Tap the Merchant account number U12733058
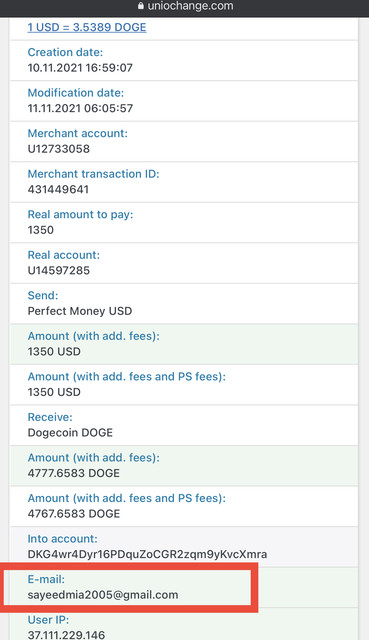 click(59, 149)
